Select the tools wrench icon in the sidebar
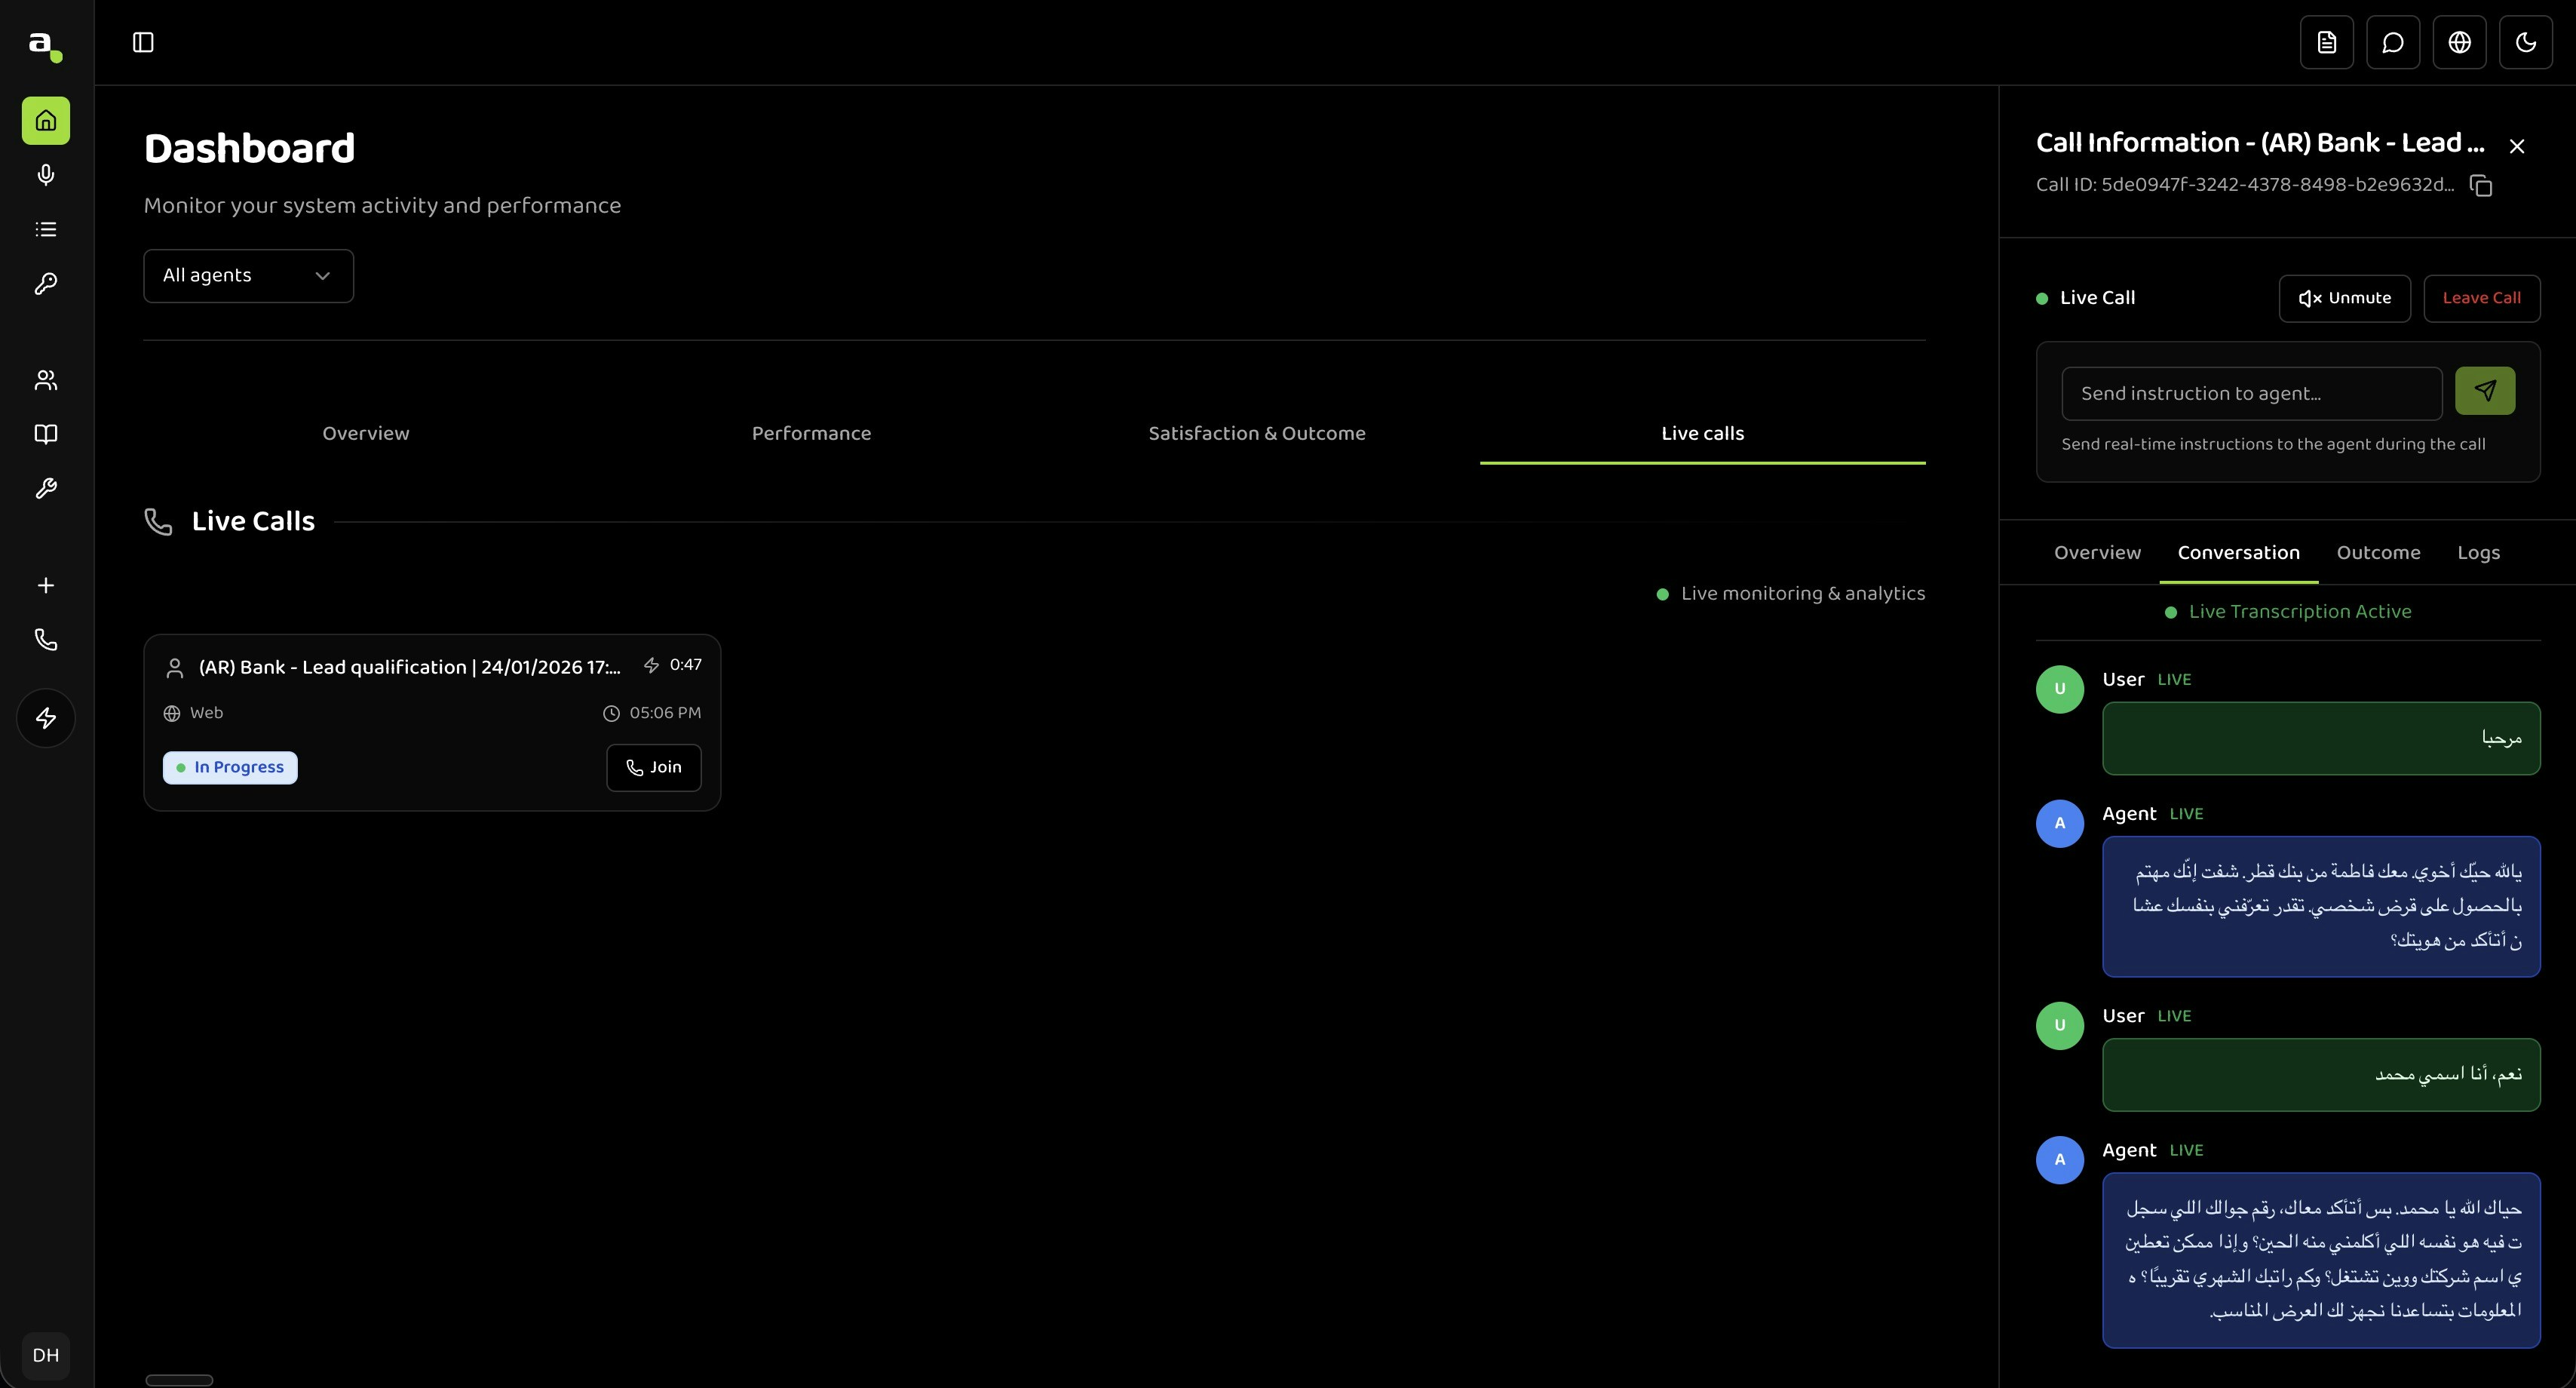 point(45,488)
